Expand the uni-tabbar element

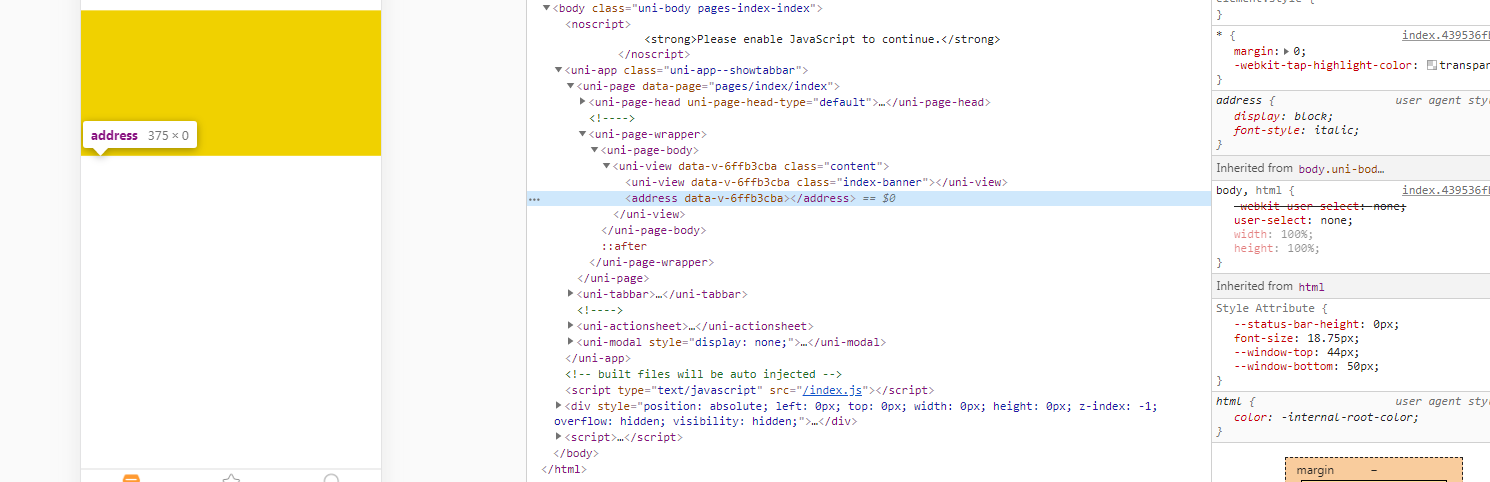(x=570, y=294)
